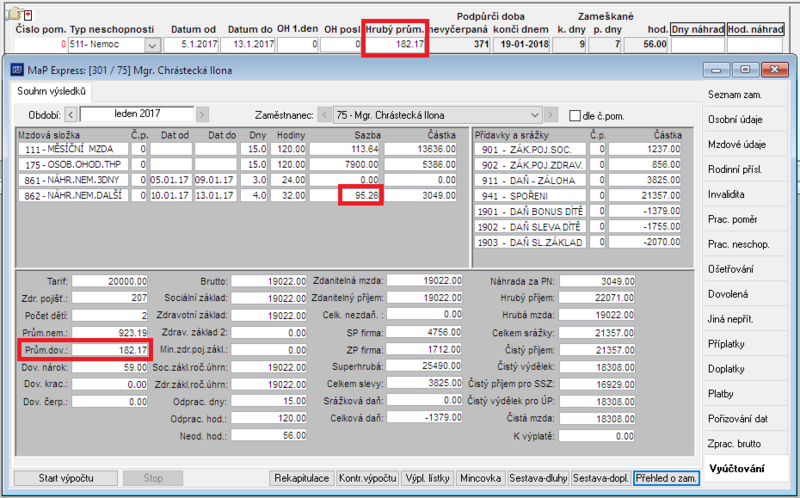Select next employee with Zaměstnanec right arrow
The height and width of the screenshot is (498, 800).
[x=551, y=115]
